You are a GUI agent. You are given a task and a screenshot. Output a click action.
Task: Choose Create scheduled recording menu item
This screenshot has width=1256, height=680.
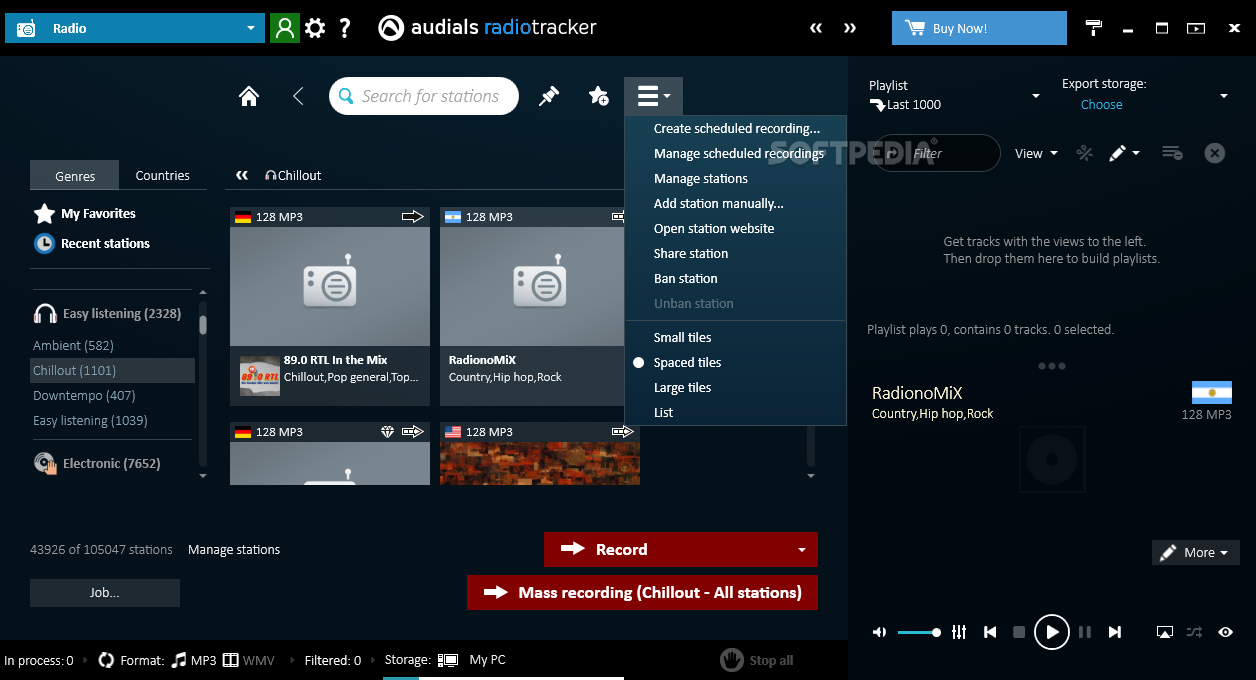tap(735, 129)
